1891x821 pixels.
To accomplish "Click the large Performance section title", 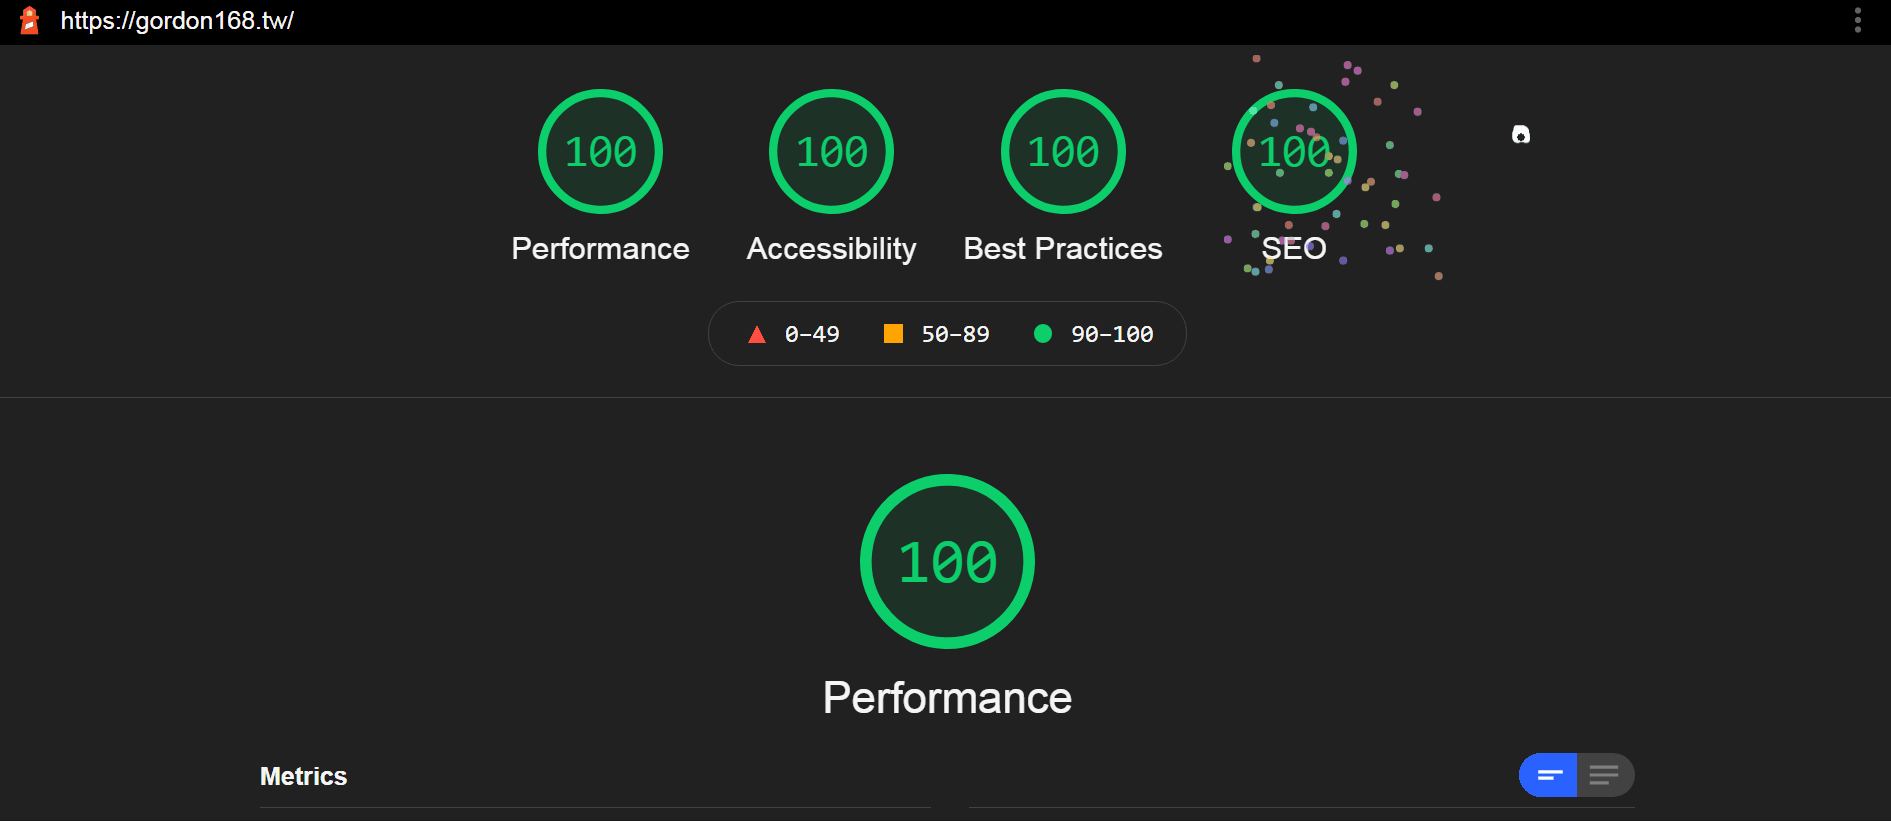I will point(947,698).
